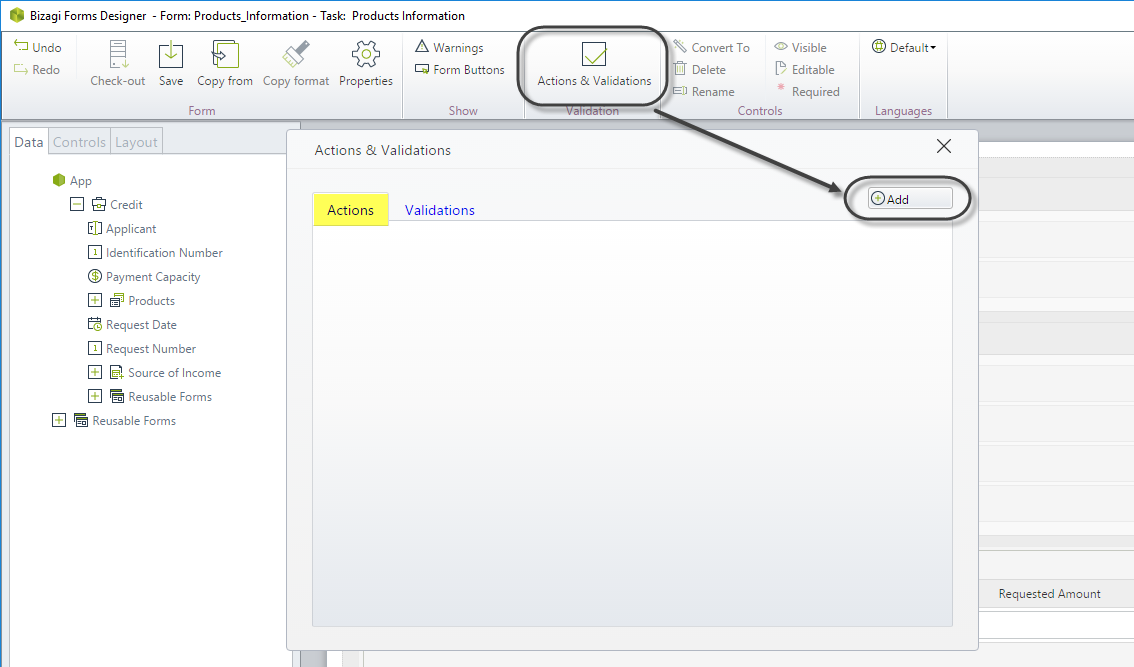Collapse the Credit tree node
1134x667 pixels.
click(x=77, y=205)
